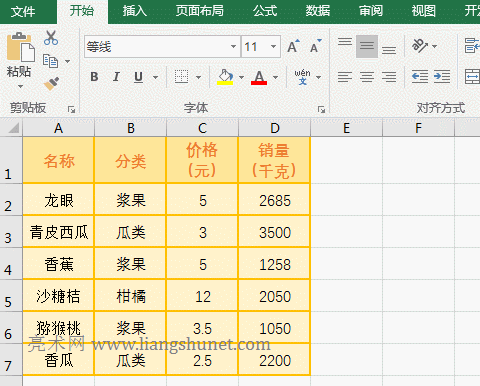Click cell containing 龙眼
The height and width of the screenshot is (386, 480).
58,200
